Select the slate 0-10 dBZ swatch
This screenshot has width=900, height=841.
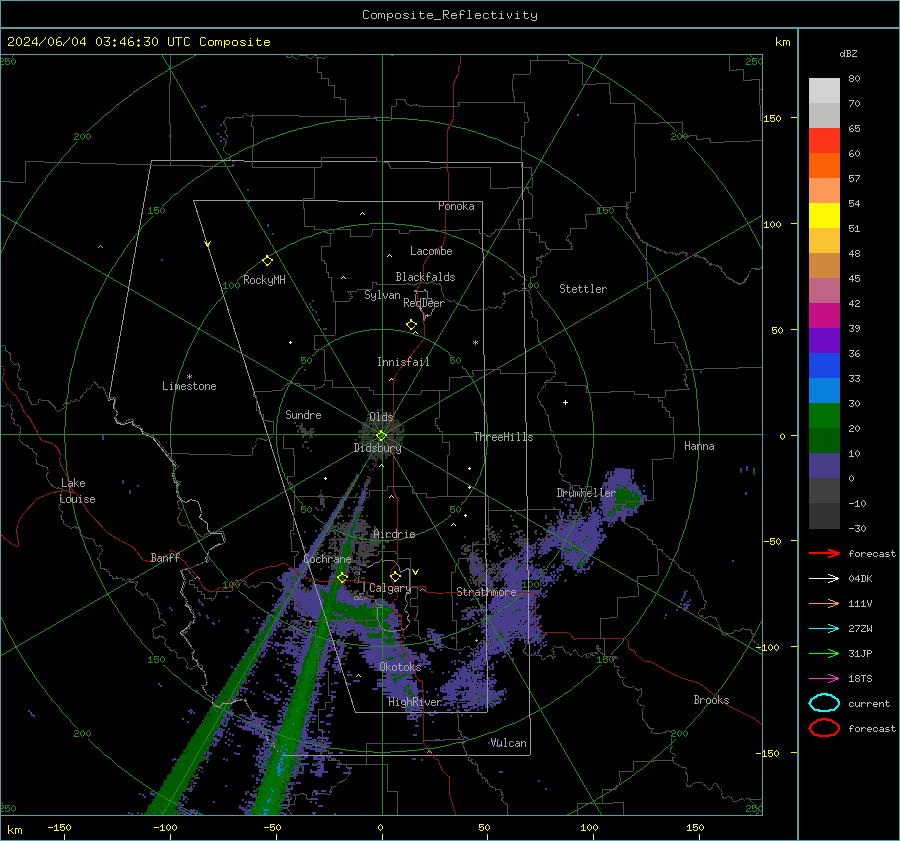pos(824,466)
